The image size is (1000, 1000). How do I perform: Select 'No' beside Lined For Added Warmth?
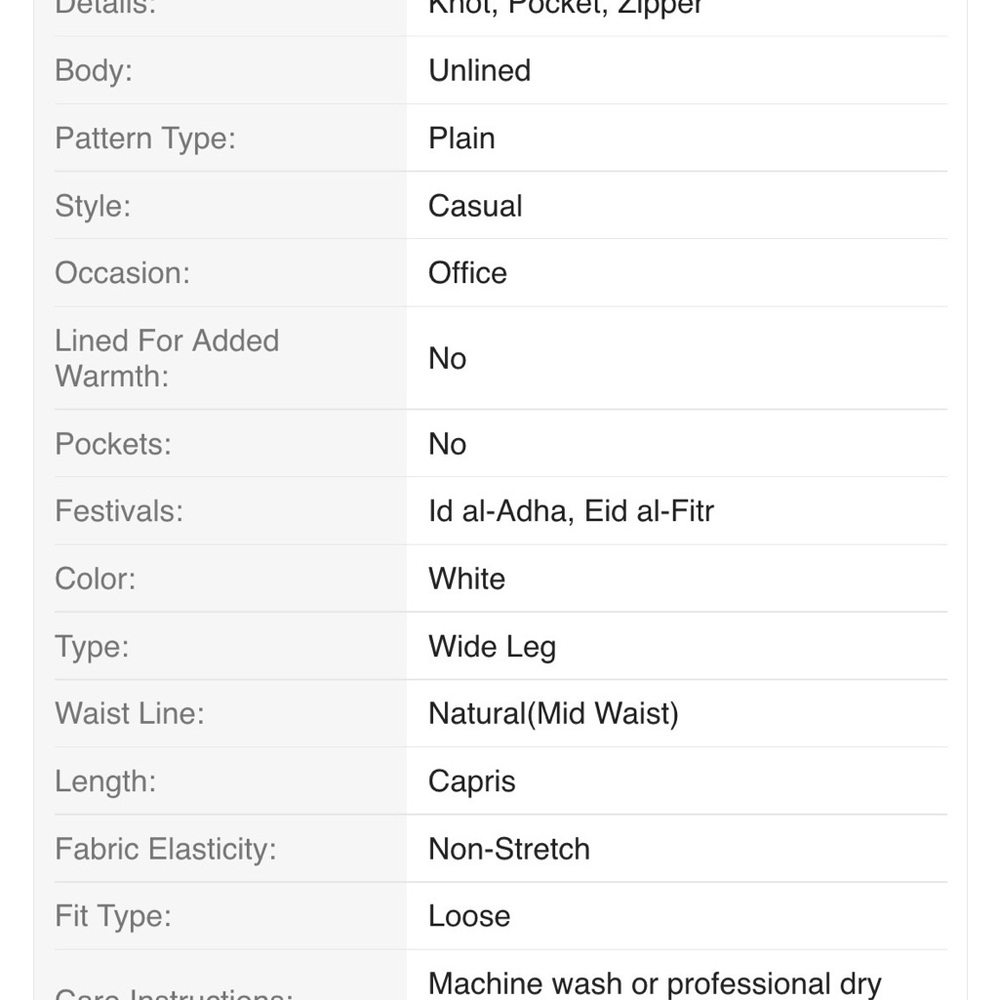coord(448,358)
